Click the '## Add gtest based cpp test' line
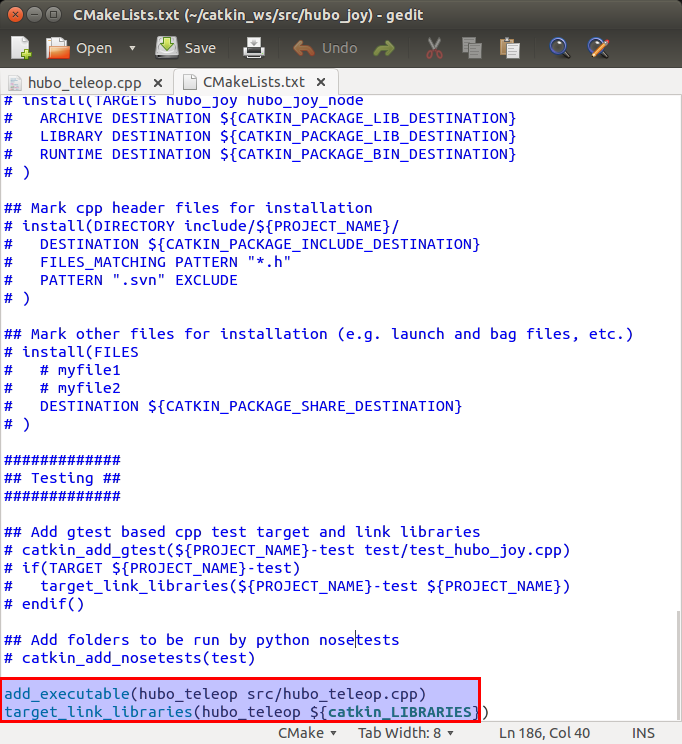 tap(242, 532)
